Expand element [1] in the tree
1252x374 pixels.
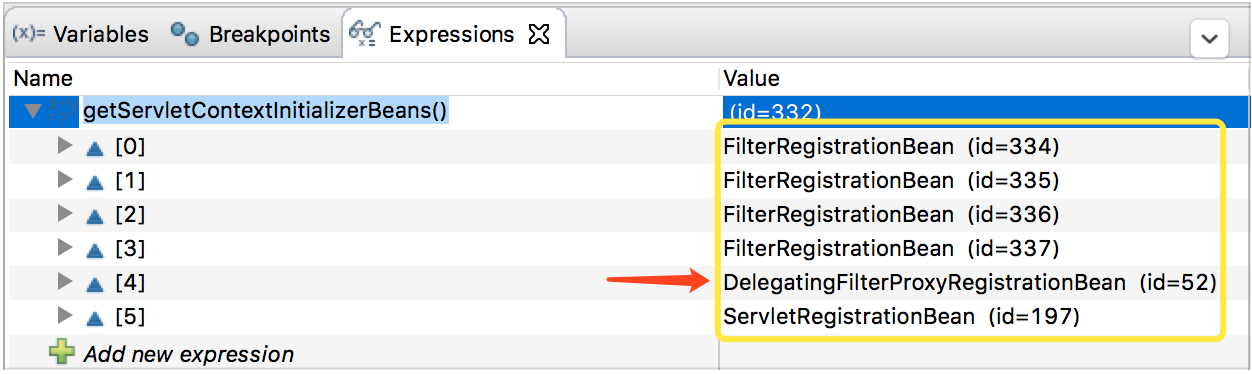(x=66, y=180)
